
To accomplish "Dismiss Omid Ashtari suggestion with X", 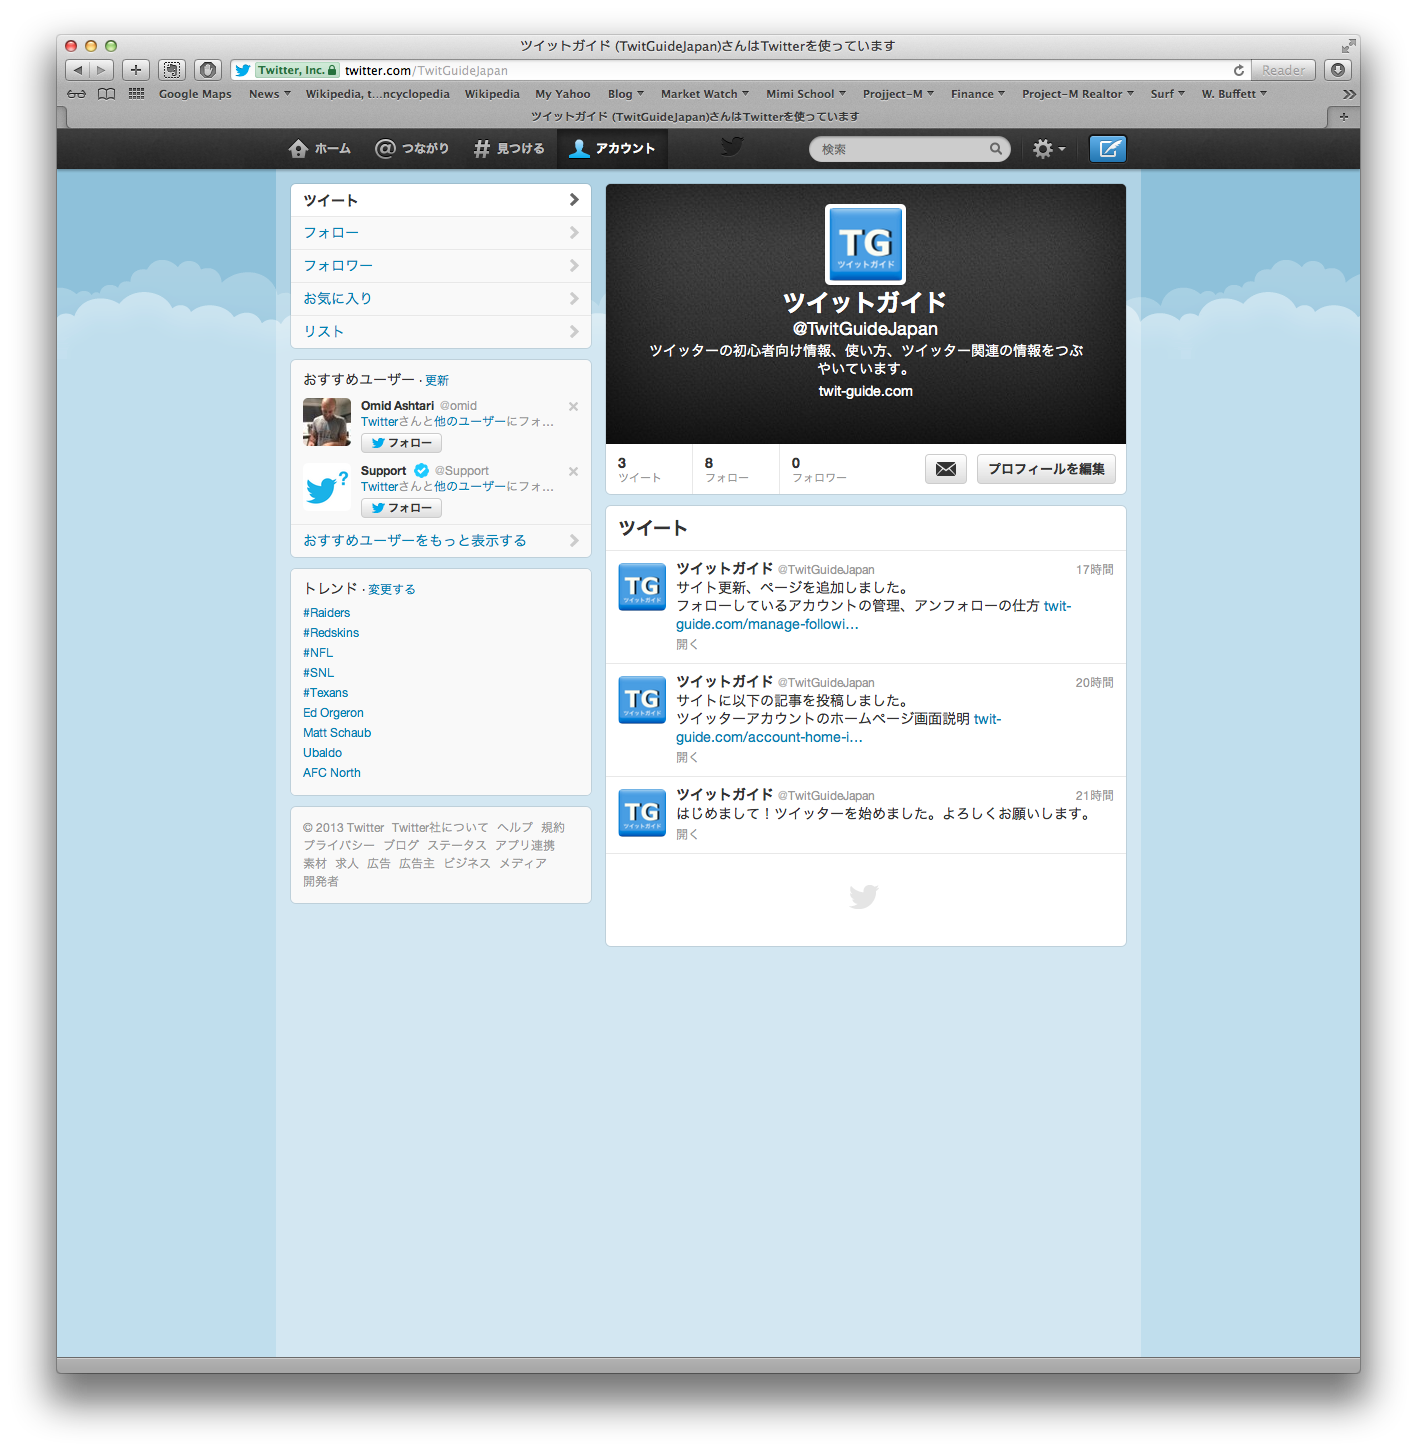I will click(573, 406).
